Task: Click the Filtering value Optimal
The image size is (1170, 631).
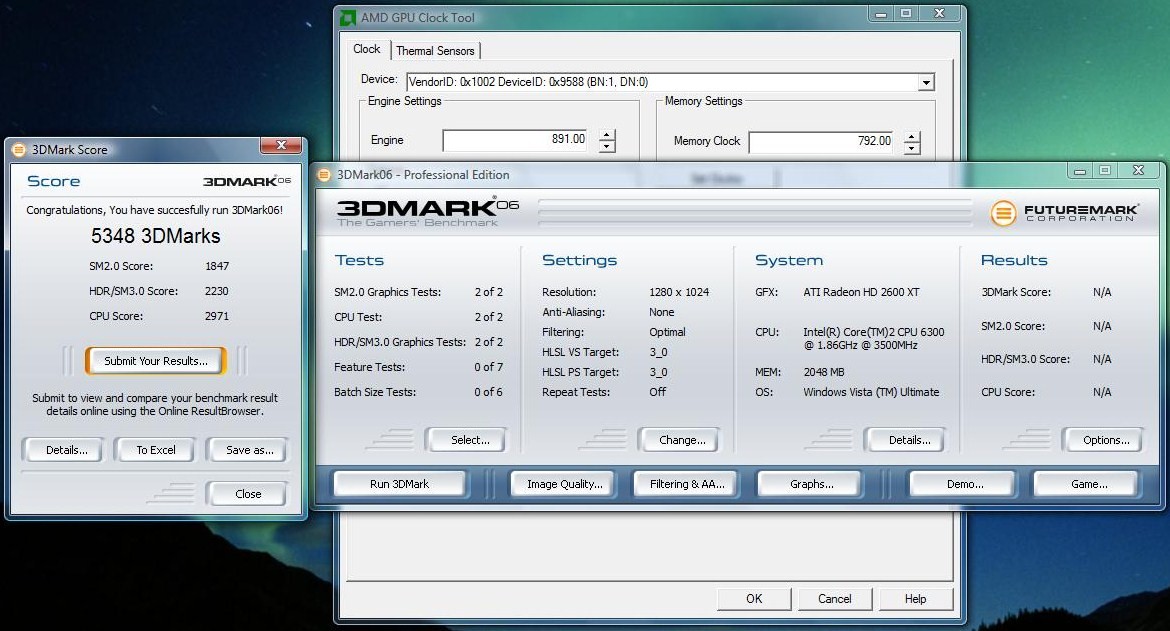Action: pos(667,333)
